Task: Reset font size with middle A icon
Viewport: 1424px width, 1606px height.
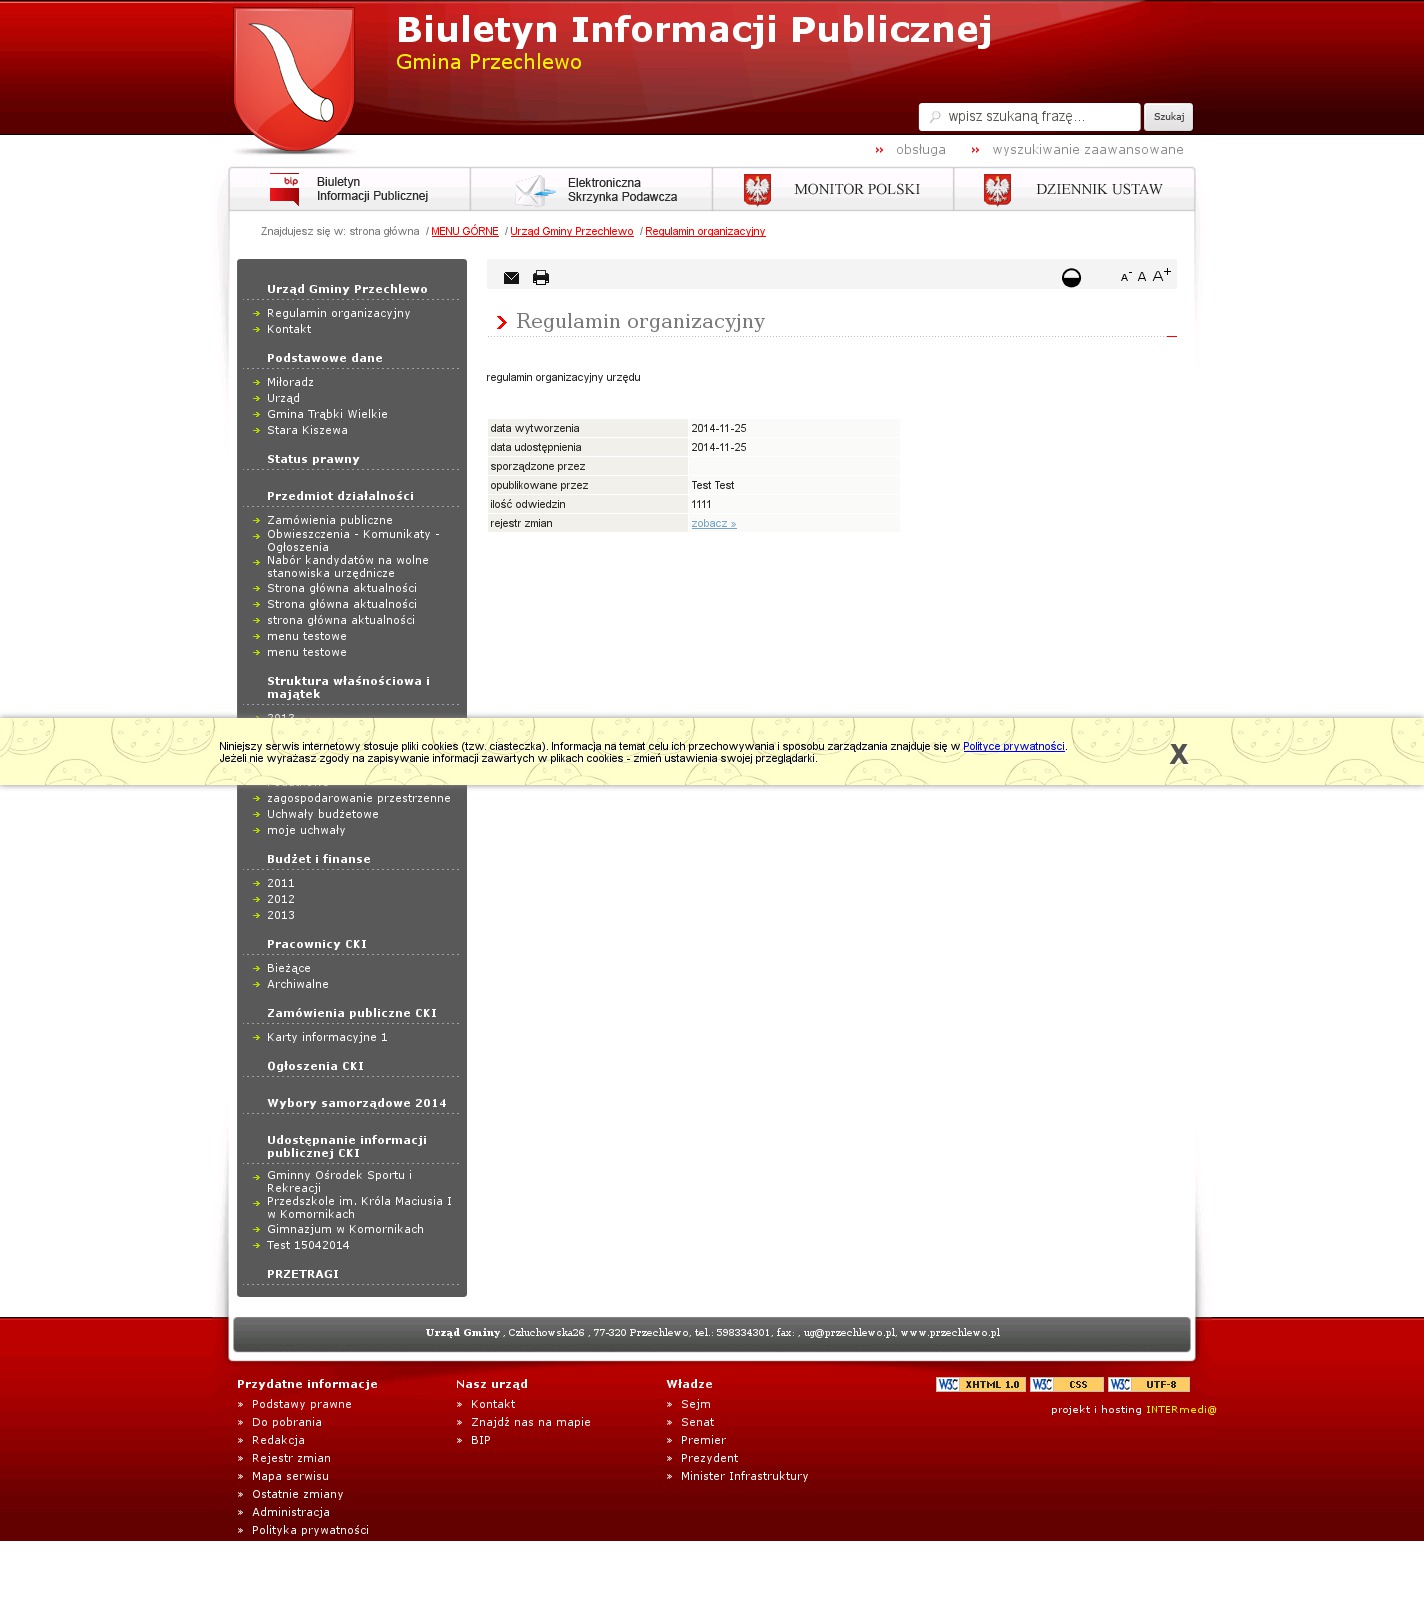Action: pyautogui.click(x=1142, y=277)
